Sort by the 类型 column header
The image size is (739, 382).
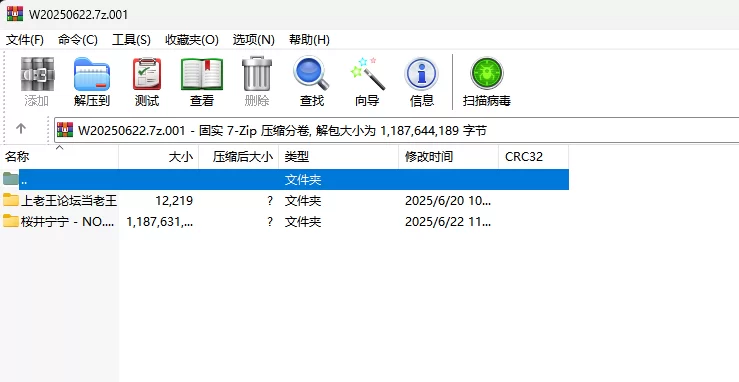point(339,157)
